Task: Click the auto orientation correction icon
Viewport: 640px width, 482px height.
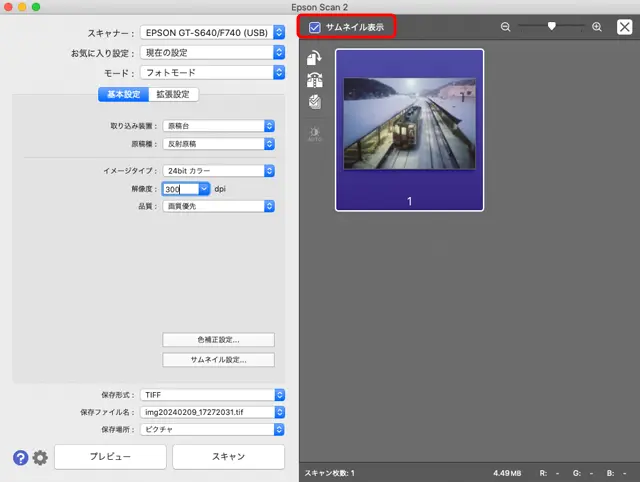Action: (315, 80)
